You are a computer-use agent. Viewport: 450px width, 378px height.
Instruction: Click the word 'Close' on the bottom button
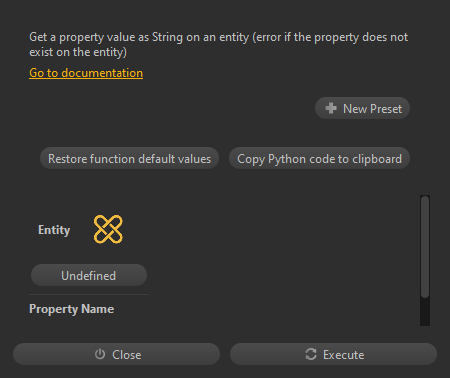click(x=127, y=355)
